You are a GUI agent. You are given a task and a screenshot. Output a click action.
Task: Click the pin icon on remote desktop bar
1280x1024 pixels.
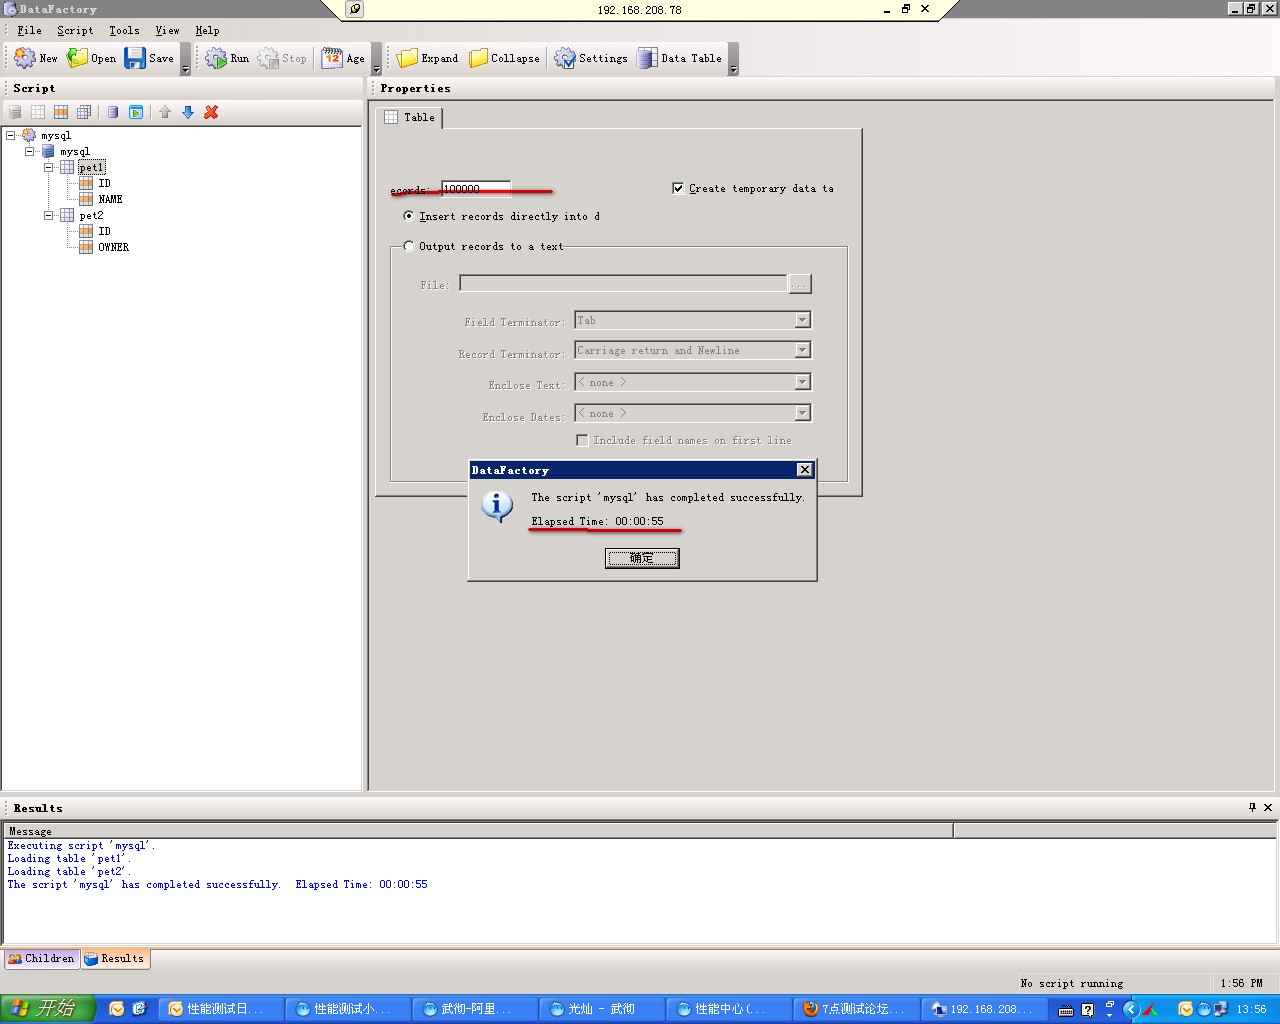pos(354,9)
